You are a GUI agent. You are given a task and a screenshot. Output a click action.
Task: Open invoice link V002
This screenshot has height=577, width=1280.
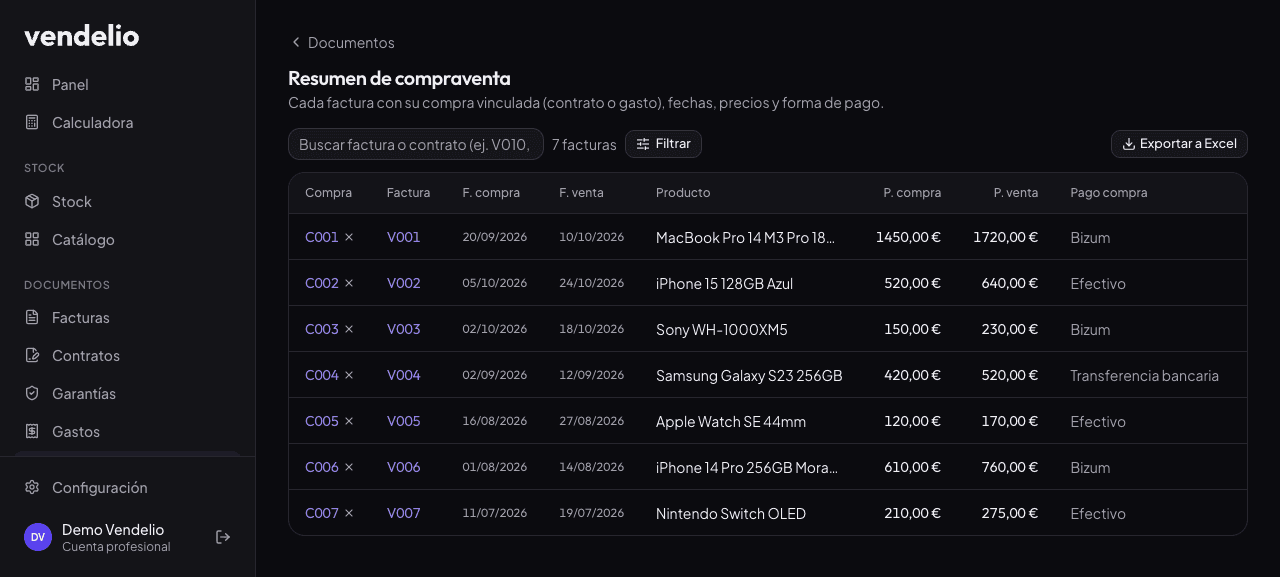click(404, 283)
